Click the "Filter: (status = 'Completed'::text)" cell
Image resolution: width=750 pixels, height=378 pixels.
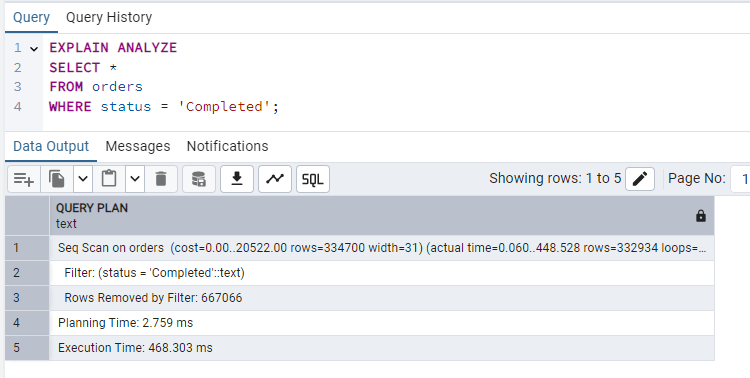pos(382,273)
